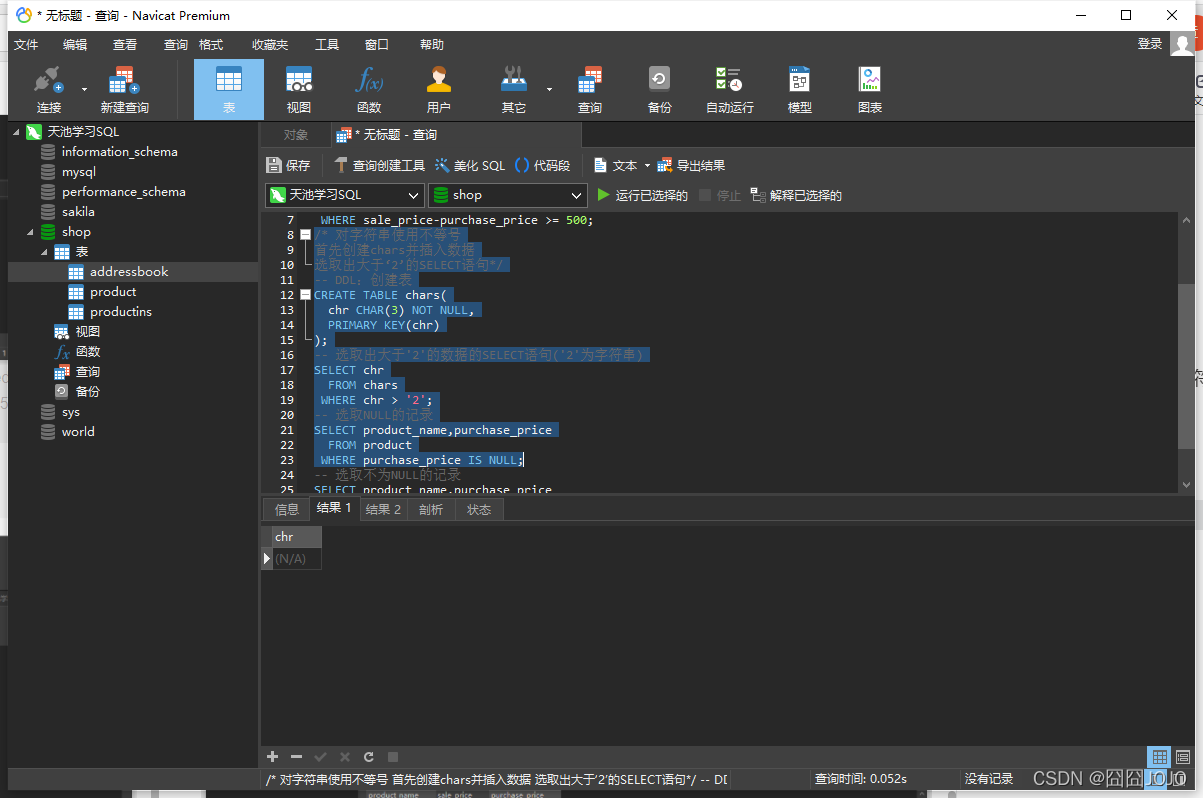Open the database dropdown showing shop
This screenshot has width=1203, height=798.
point(507,195)
